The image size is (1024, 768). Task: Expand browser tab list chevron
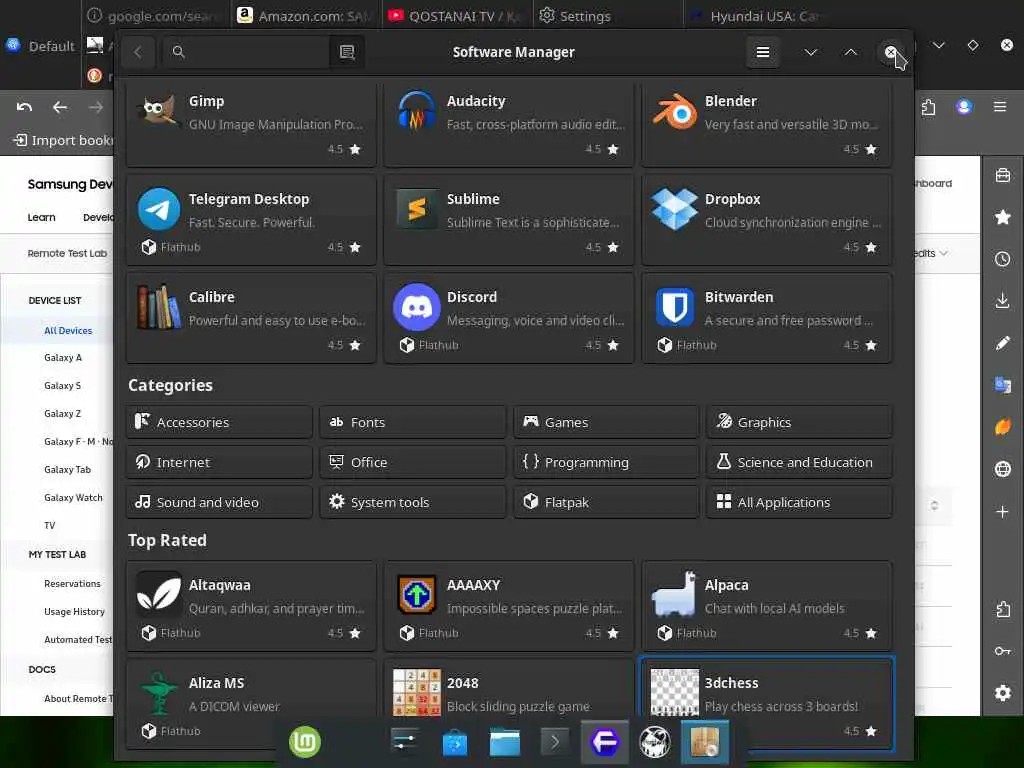pos(938,45)
